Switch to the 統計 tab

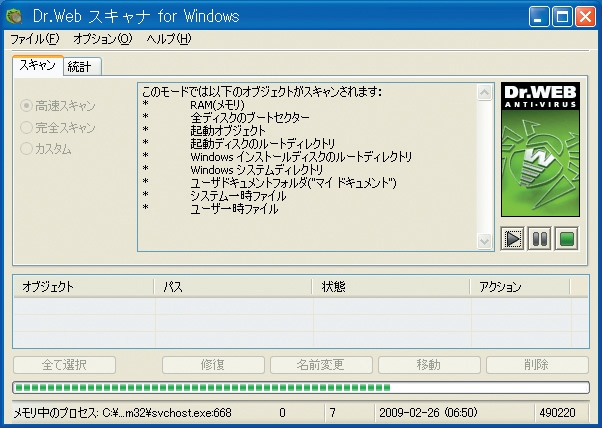81,67
